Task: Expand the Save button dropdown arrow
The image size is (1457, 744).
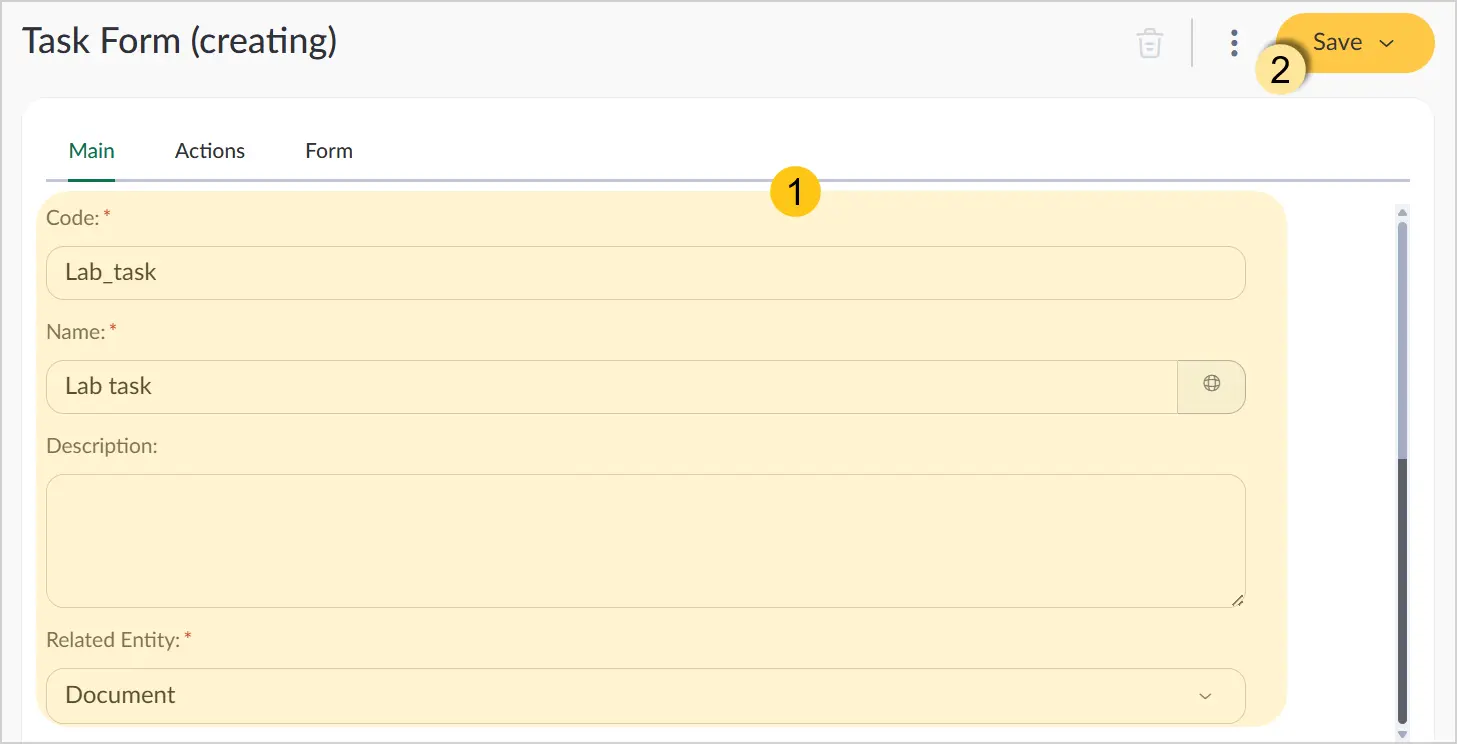Action: click(x=1387, y=44)
